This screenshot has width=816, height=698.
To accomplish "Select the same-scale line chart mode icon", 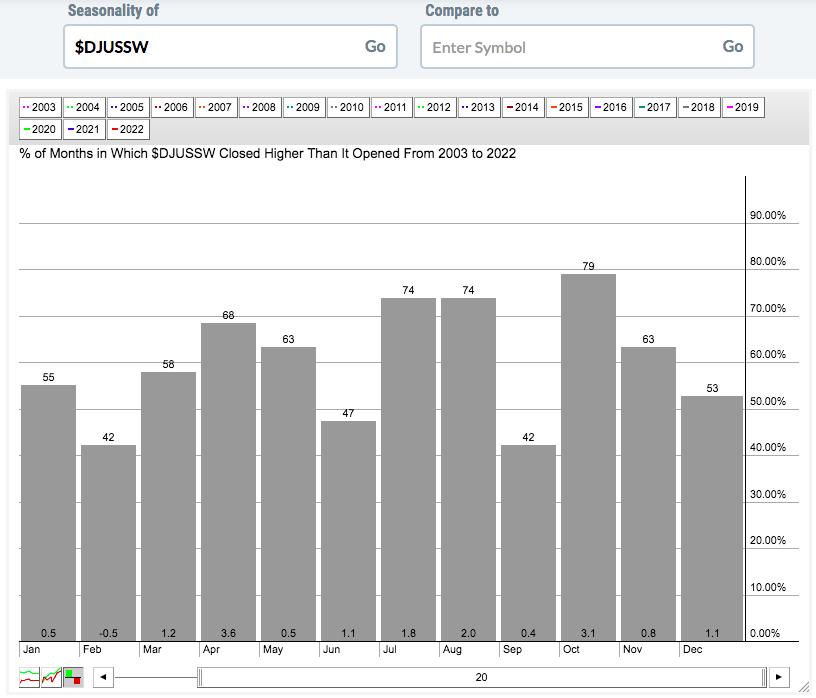I will (x=51, y=677).
